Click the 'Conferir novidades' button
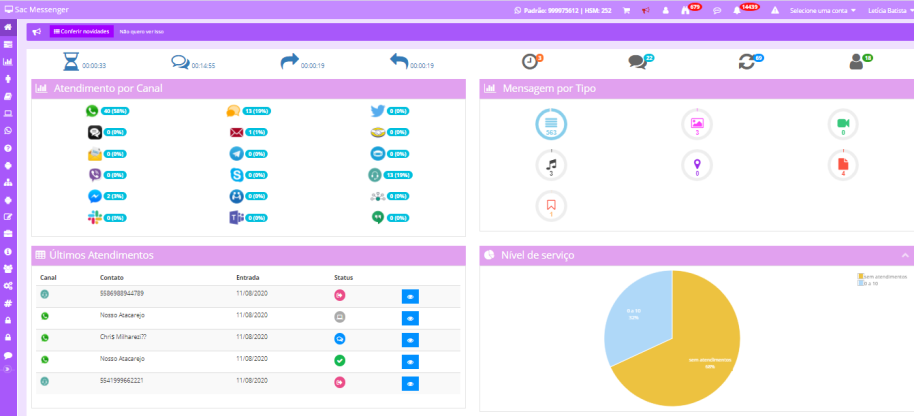Screen dimensions: 914x416 80,31
